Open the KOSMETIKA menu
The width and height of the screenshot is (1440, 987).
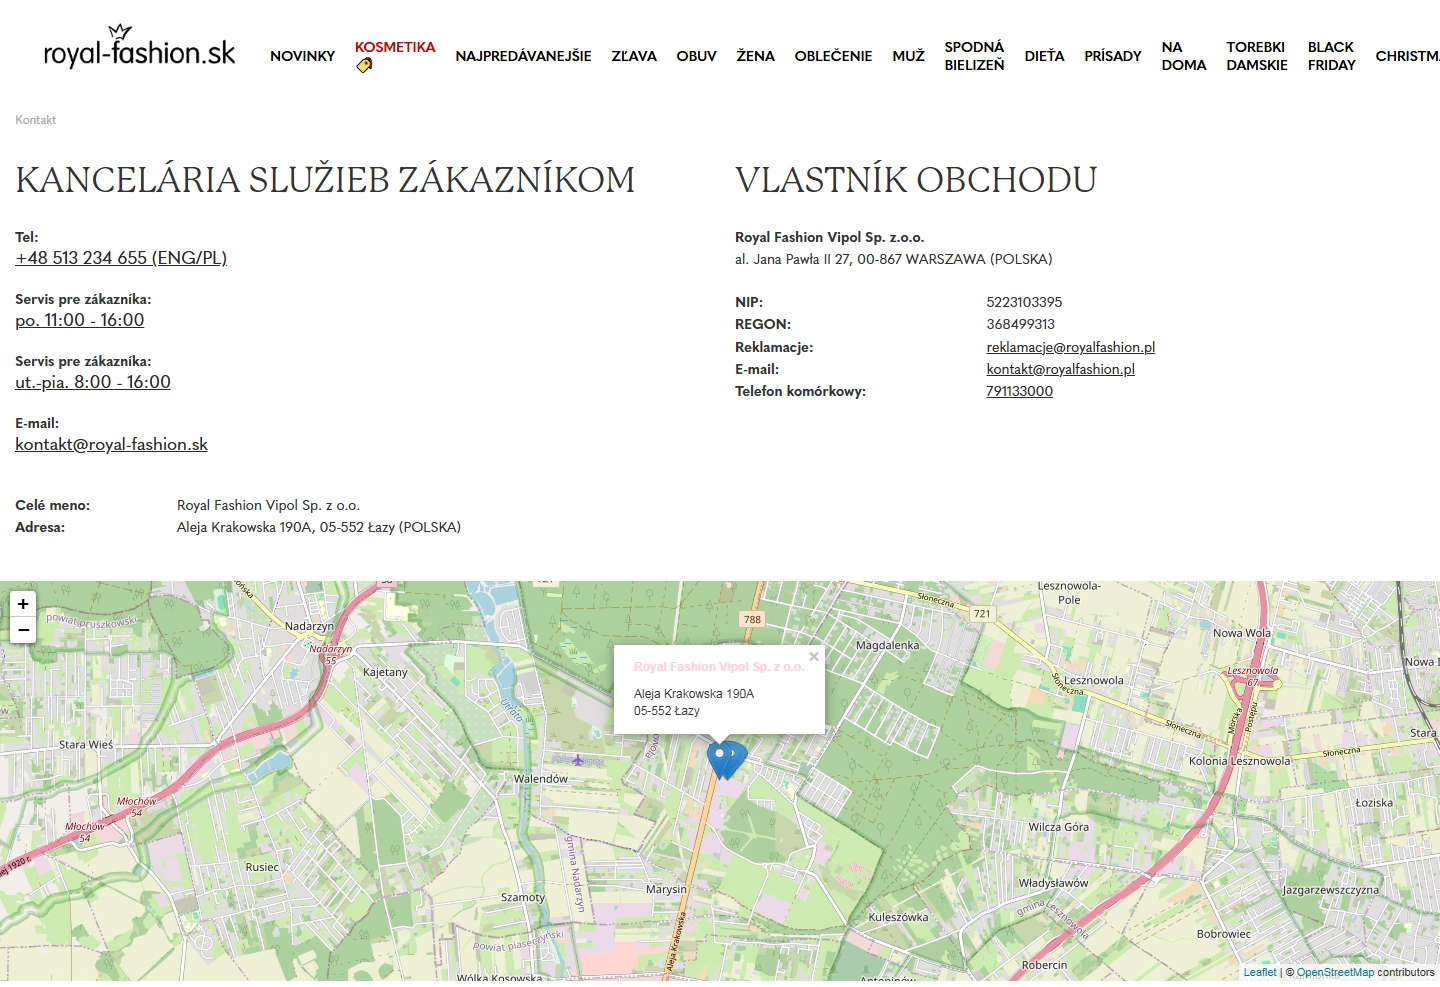395,47
